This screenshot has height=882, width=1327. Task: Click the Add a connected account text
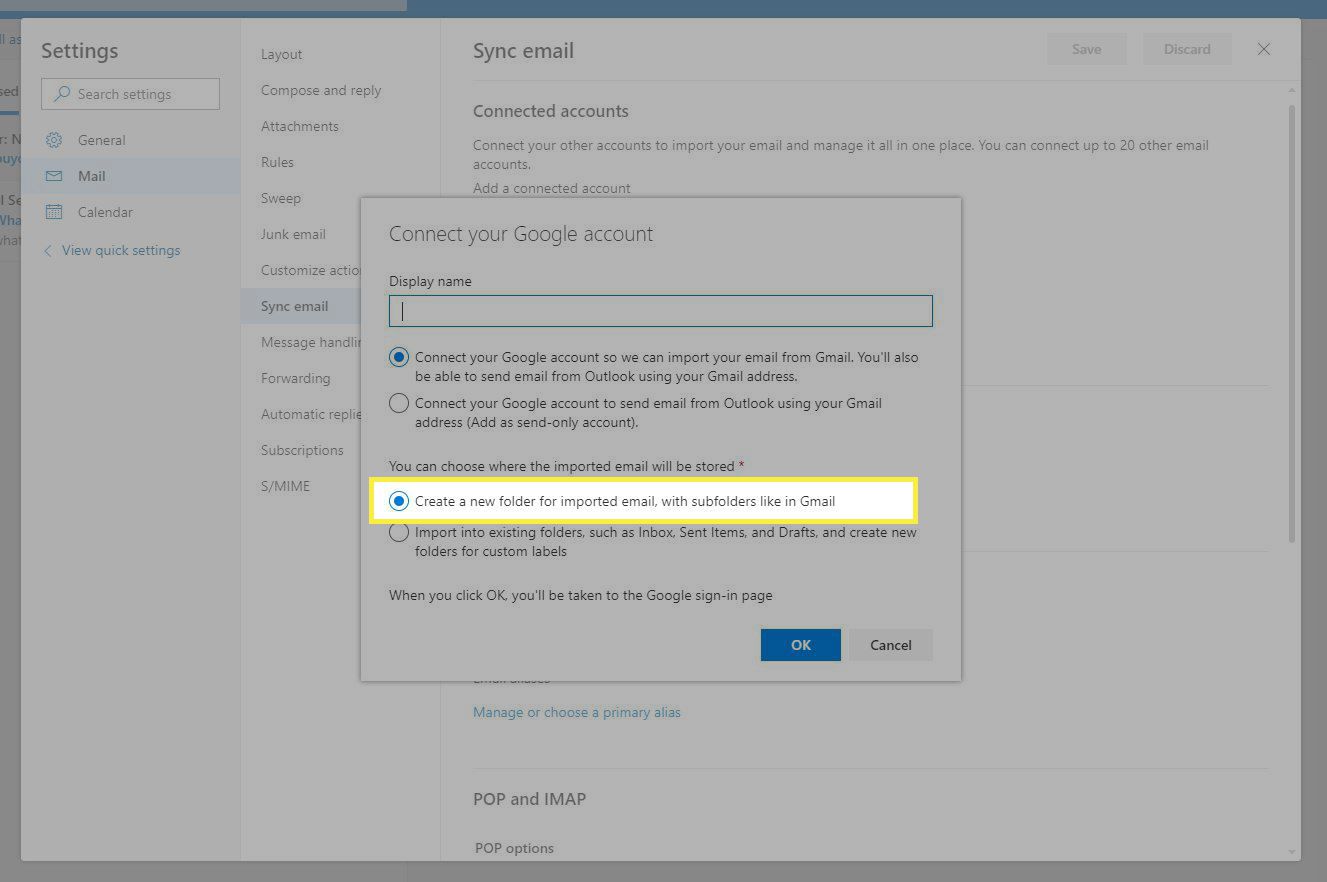click(x=552, y=188)
